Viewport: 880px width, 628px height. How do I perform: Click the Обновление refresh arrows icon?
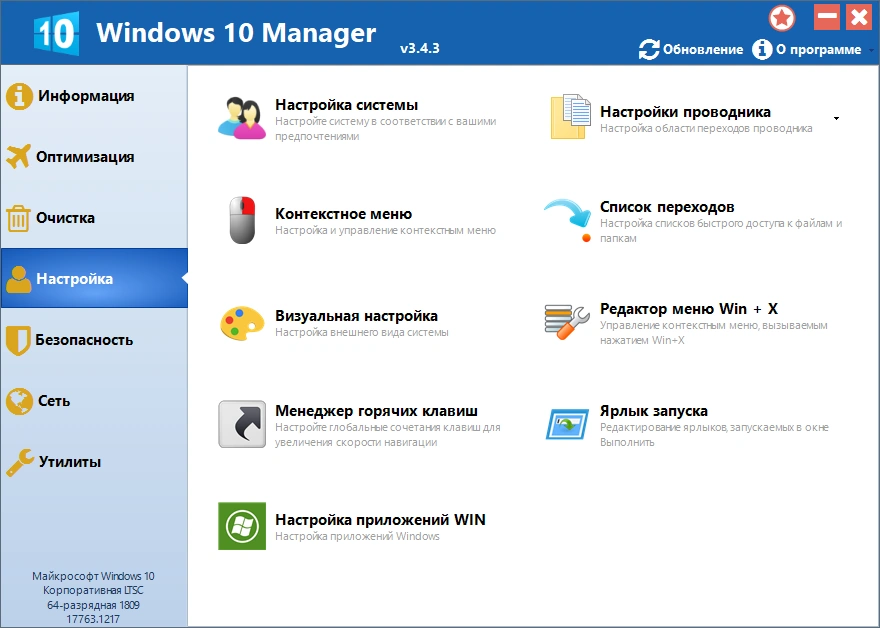click(649, 49)
